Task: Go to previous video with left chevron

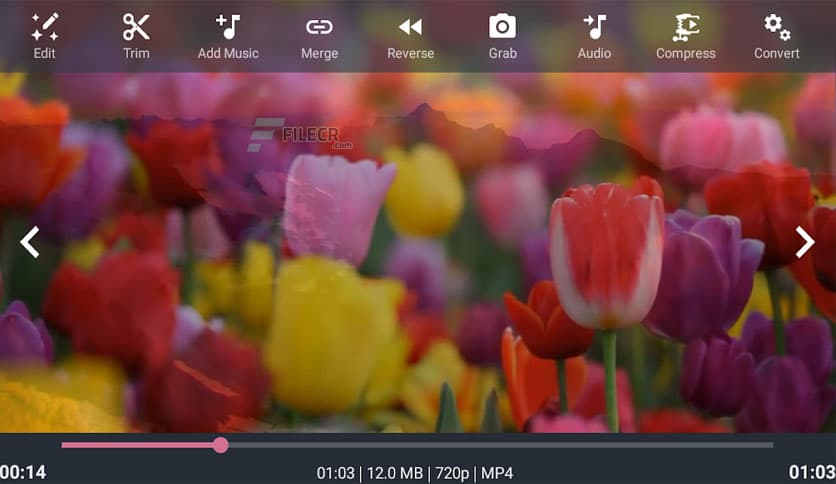Action: [x=30, y=242]
